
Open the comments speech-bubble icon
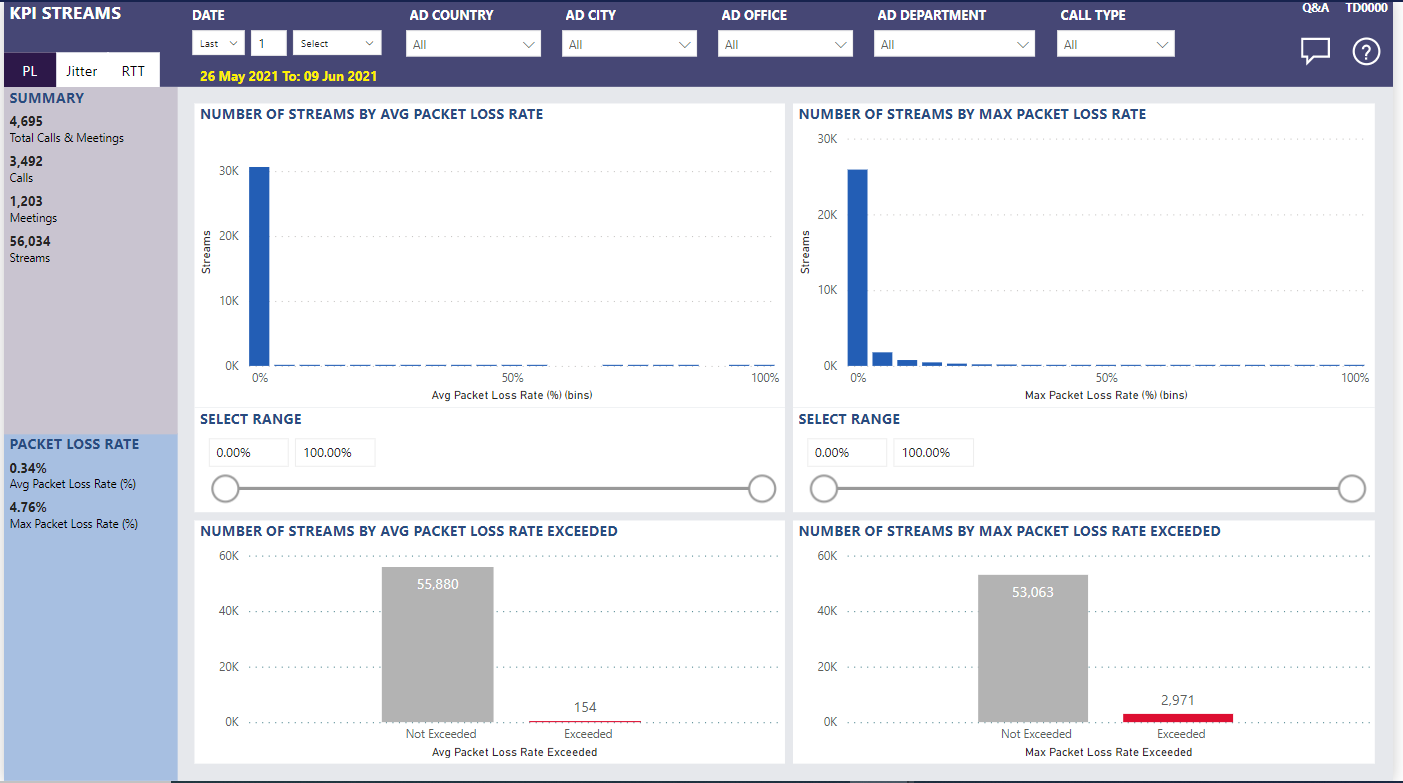click(1314, 50)
